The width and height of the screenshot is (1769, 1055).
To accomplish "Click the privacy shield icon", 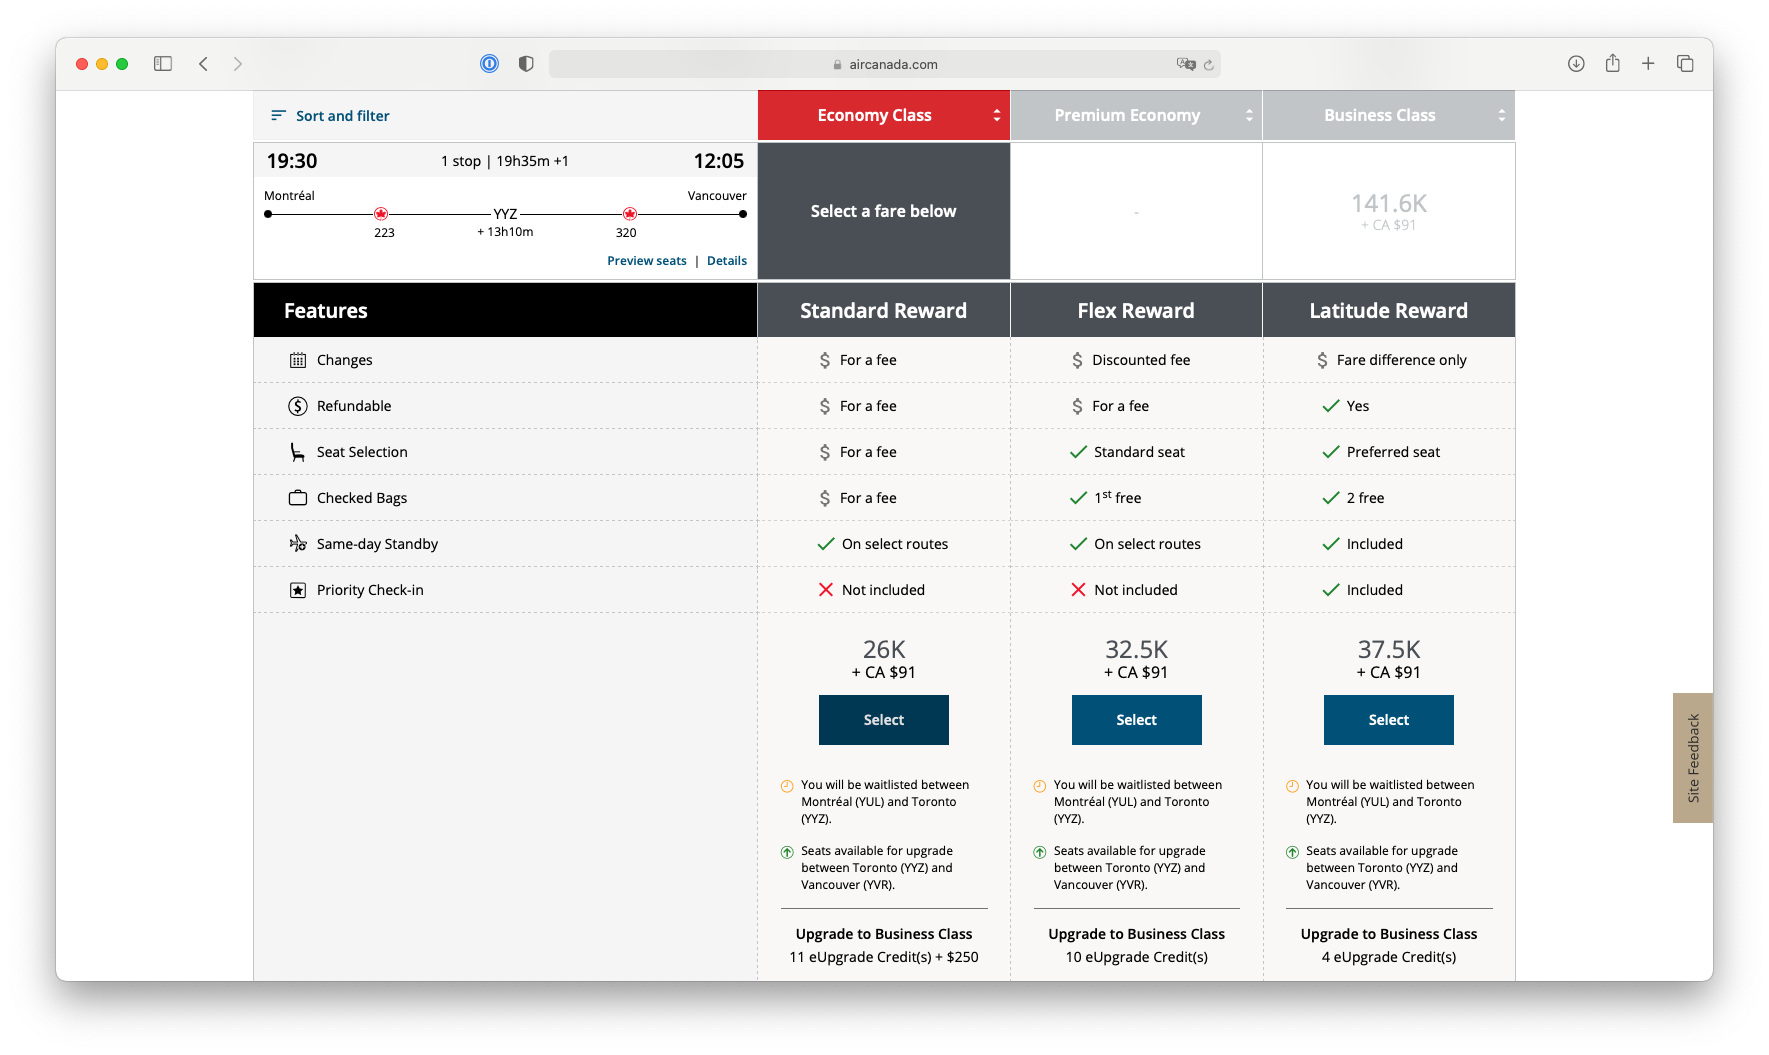I will pos(526,64).
